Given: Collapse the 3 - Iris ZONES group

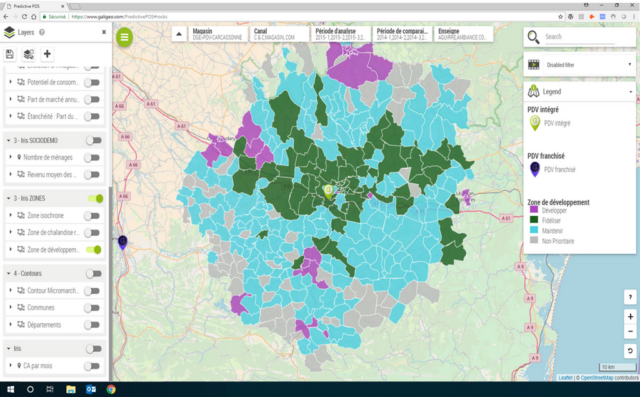Looking at the screenshot, I should point(9,198).
